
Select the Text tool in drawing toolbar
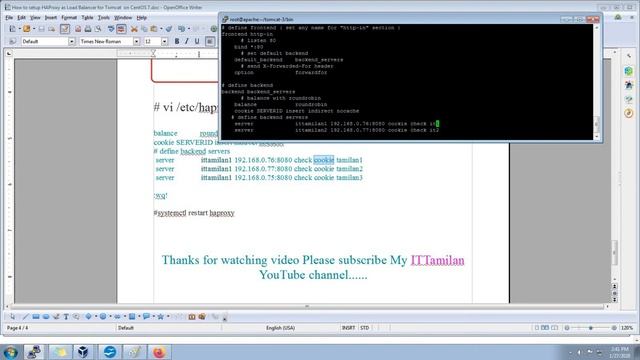66,316
